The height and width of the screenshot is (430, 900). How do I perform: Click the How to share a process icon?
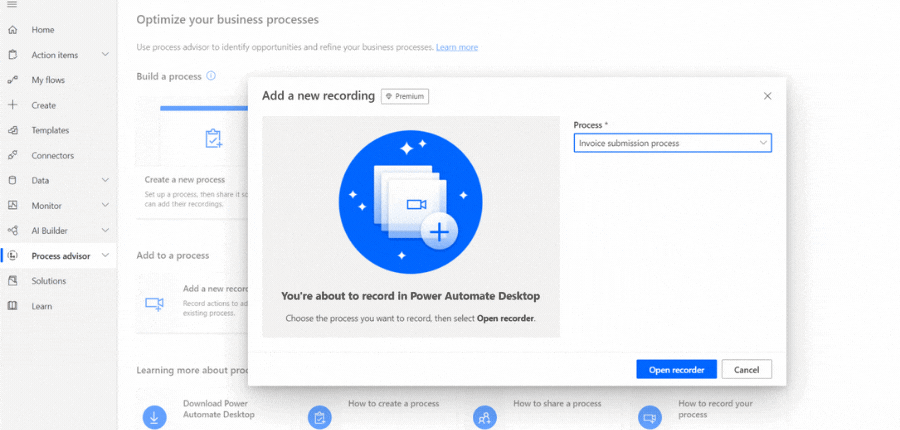coord(485,417)
